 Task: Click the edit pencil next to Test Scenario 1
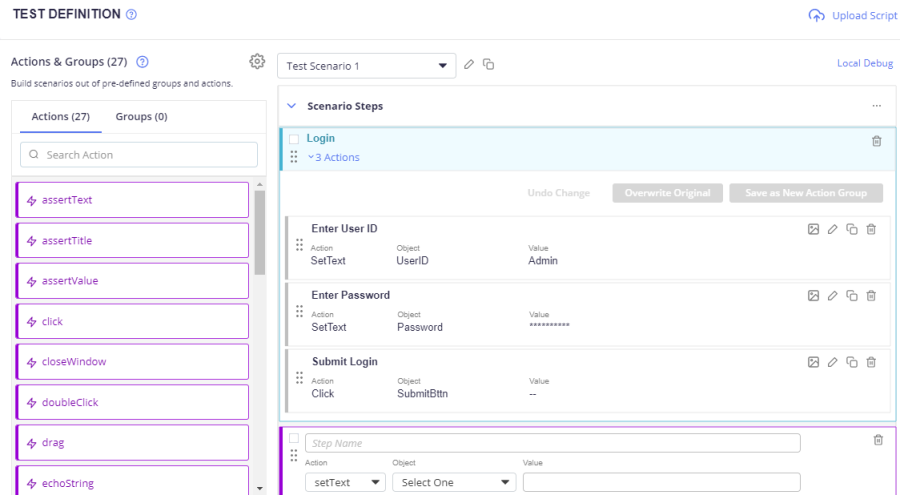click(469, 65)
